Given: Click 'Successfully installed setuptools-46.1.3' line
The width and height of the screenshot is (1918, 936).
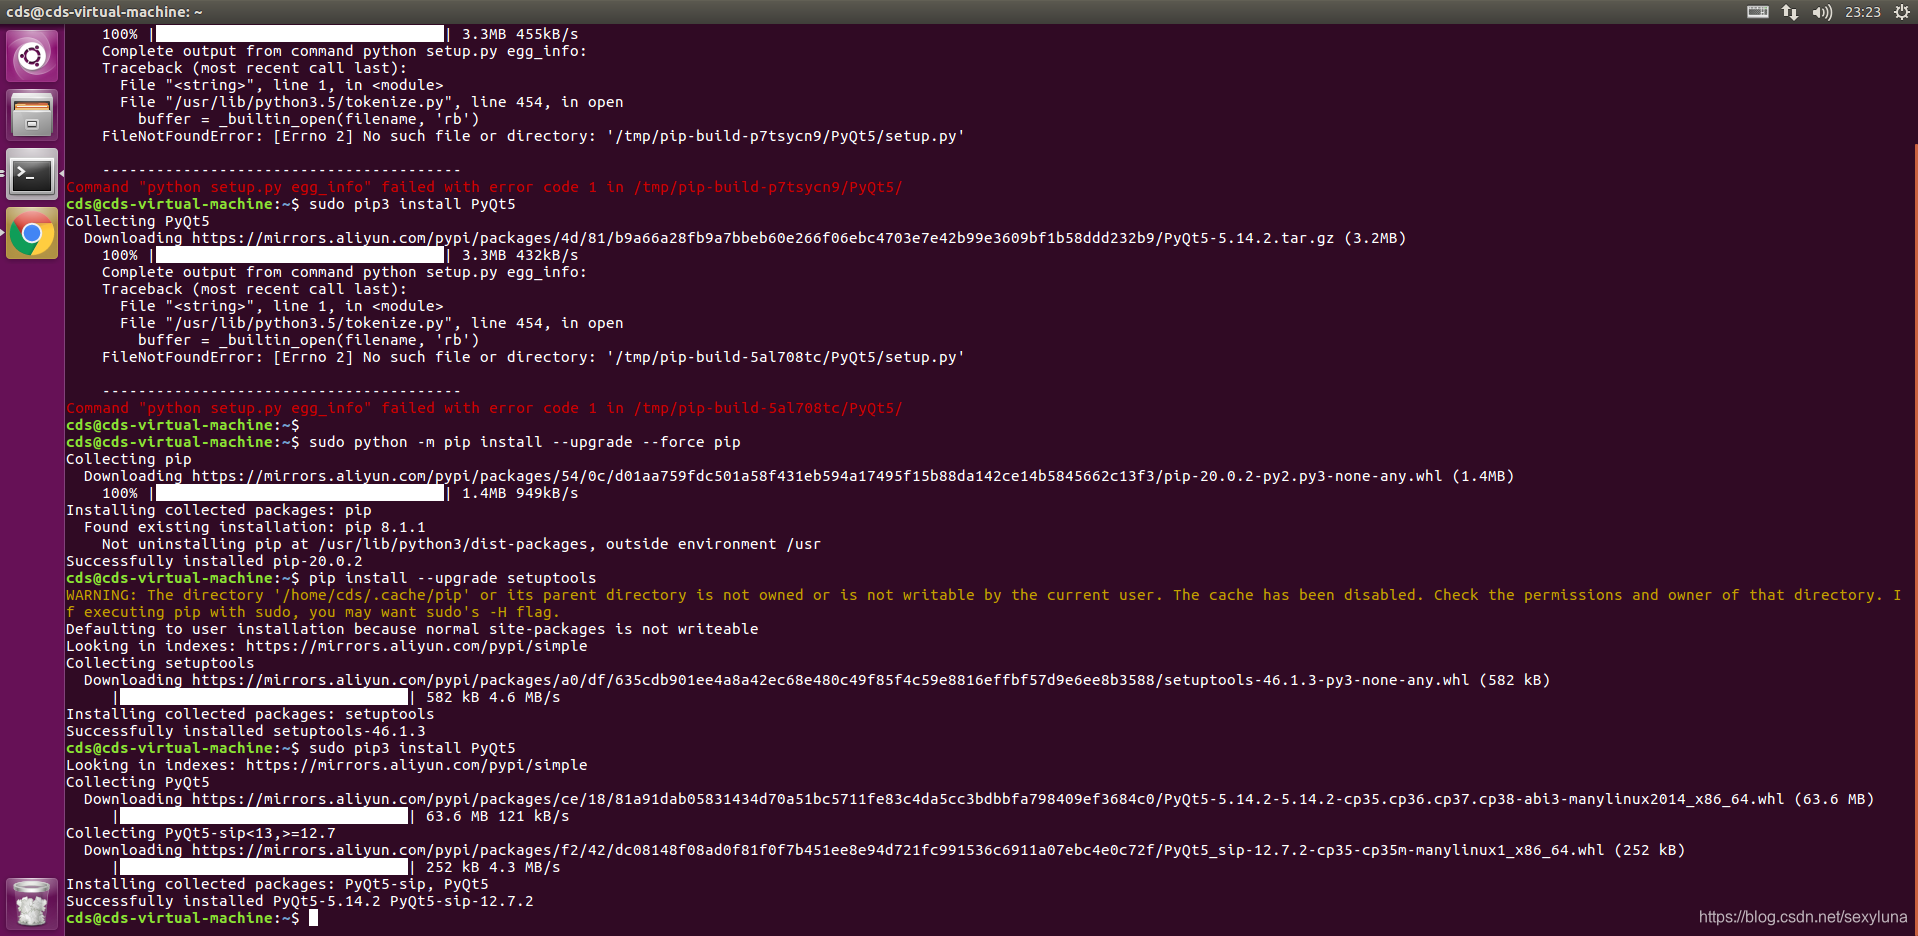Looking at the screenshot, I should pyautogui.click(x=246, y=731).
